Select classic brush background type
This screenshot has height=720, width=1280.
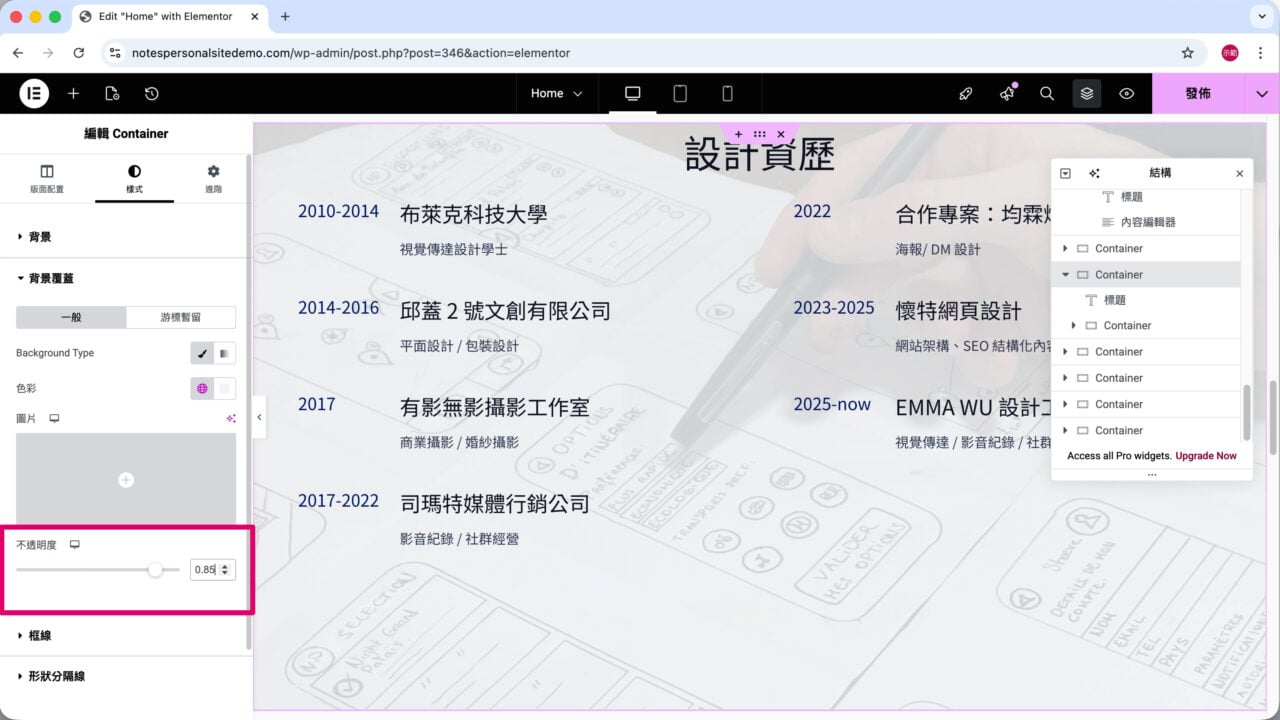pyautogui.click(x=202, y=353)
